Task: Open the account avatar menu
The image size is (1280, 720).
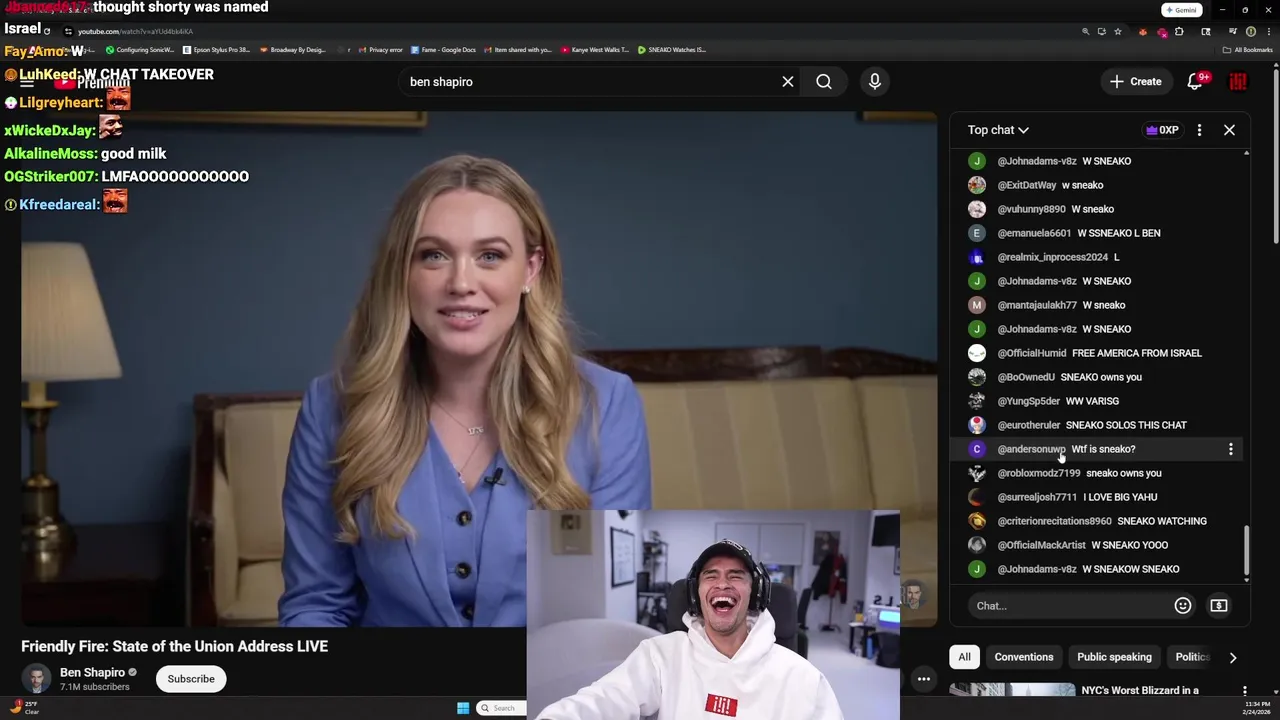Action: pos(1238,82)
